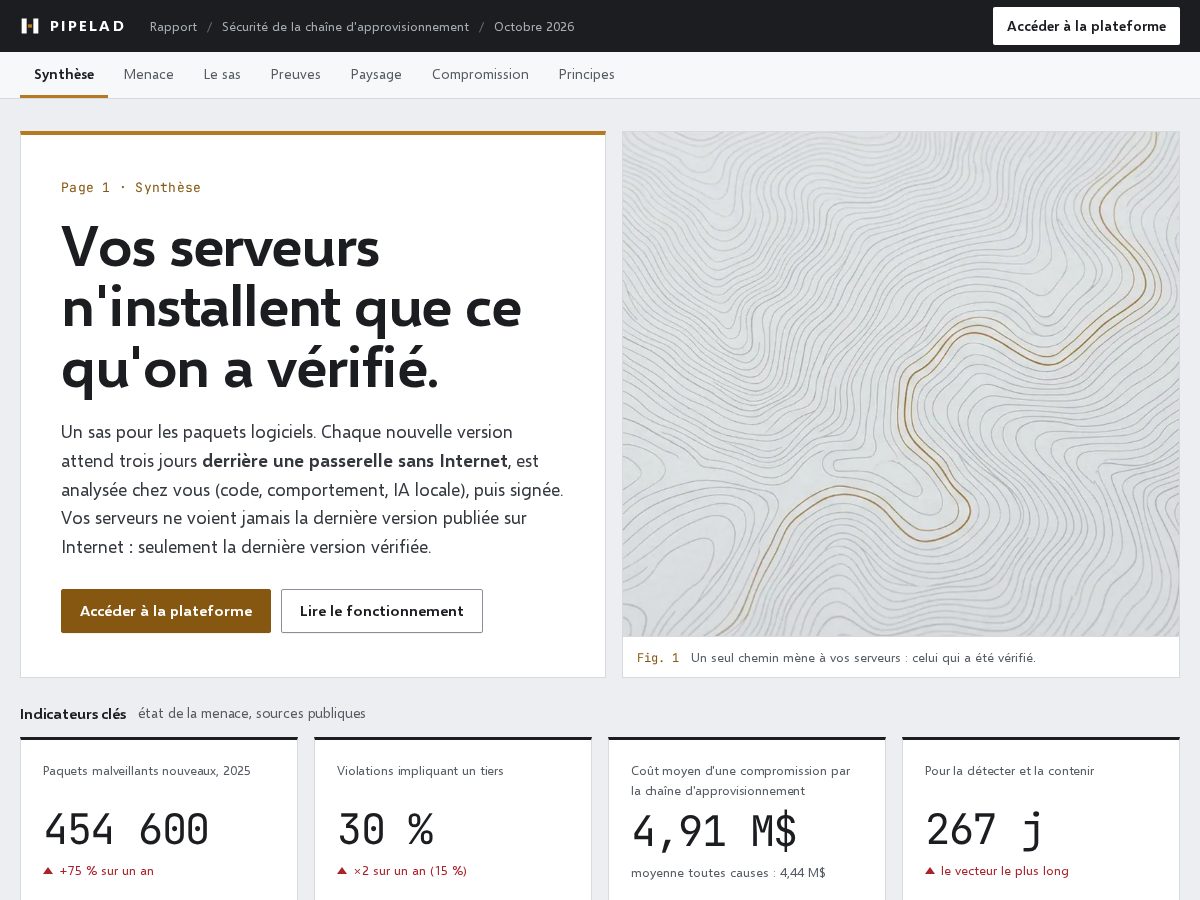Go to the Preuves tab
Image resolution: width=1200 pixels, height=900 pixels.
[295, 75]
